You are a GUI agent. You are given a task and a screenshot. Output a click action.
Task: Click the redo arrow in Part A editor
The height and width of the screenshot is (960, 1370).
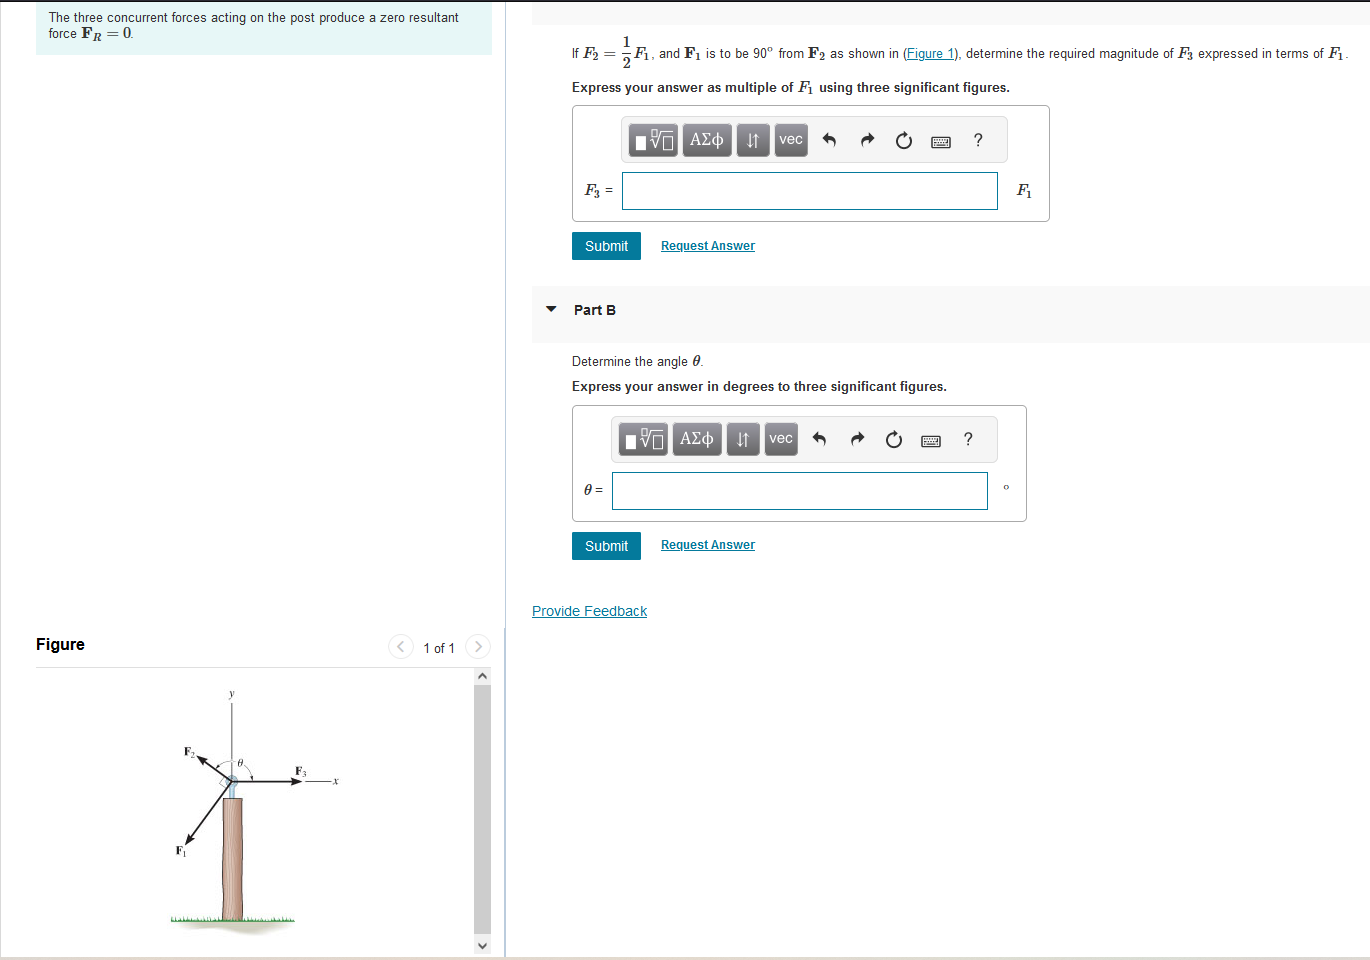866,140
